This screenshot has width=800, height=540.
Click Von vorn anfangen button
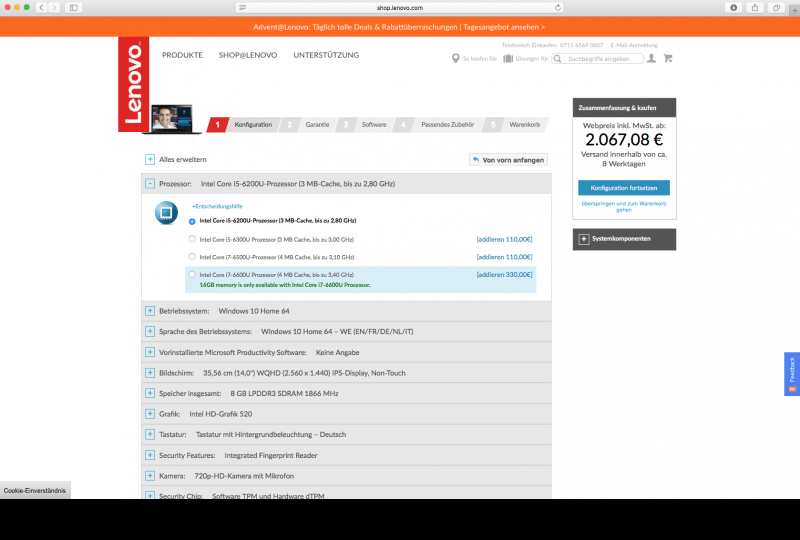[x=508, y=160]
